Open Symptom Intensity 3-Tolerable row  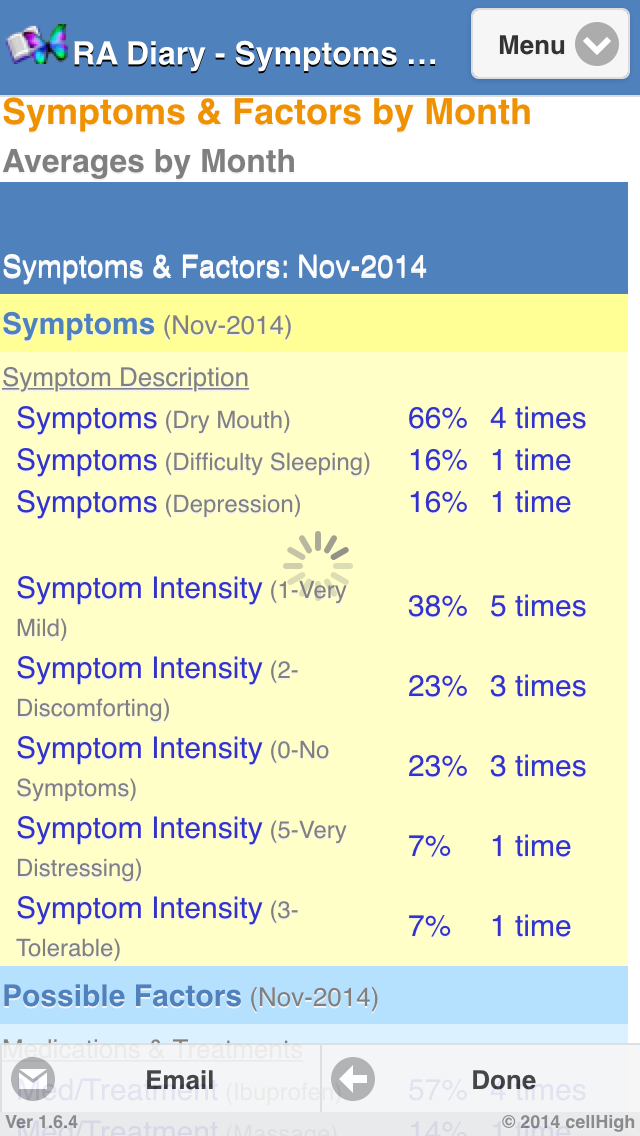[x=157, y=926]
